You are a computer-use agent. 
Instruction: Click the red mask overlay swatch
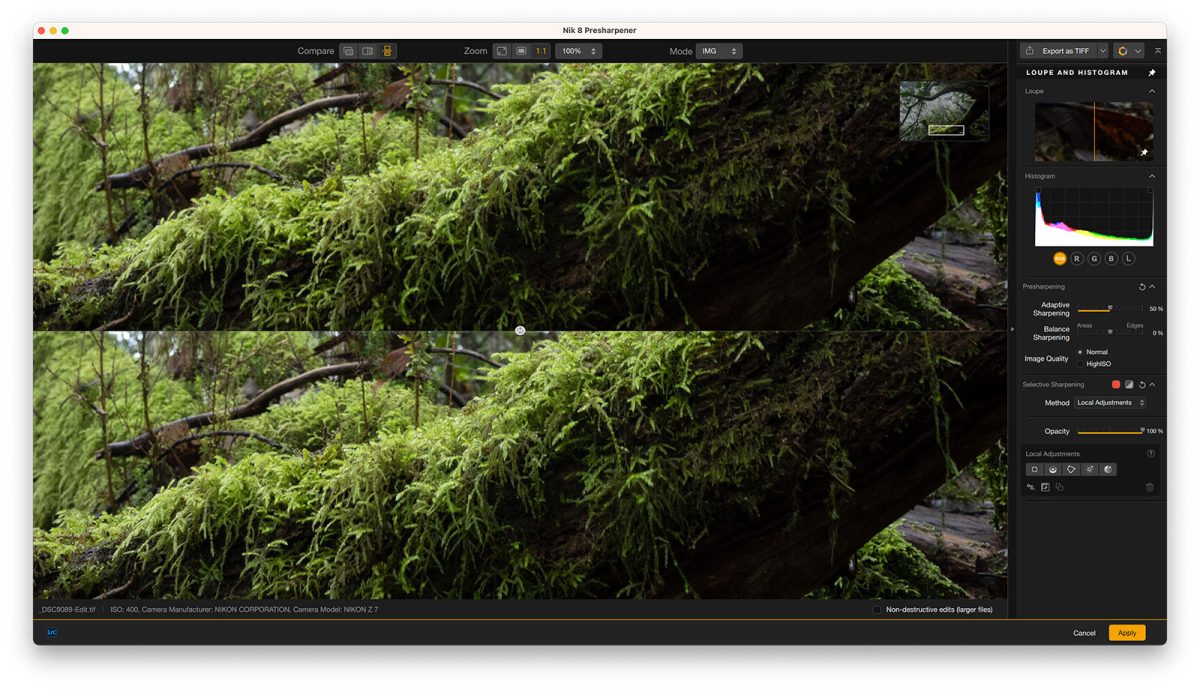click(1116, 384)
